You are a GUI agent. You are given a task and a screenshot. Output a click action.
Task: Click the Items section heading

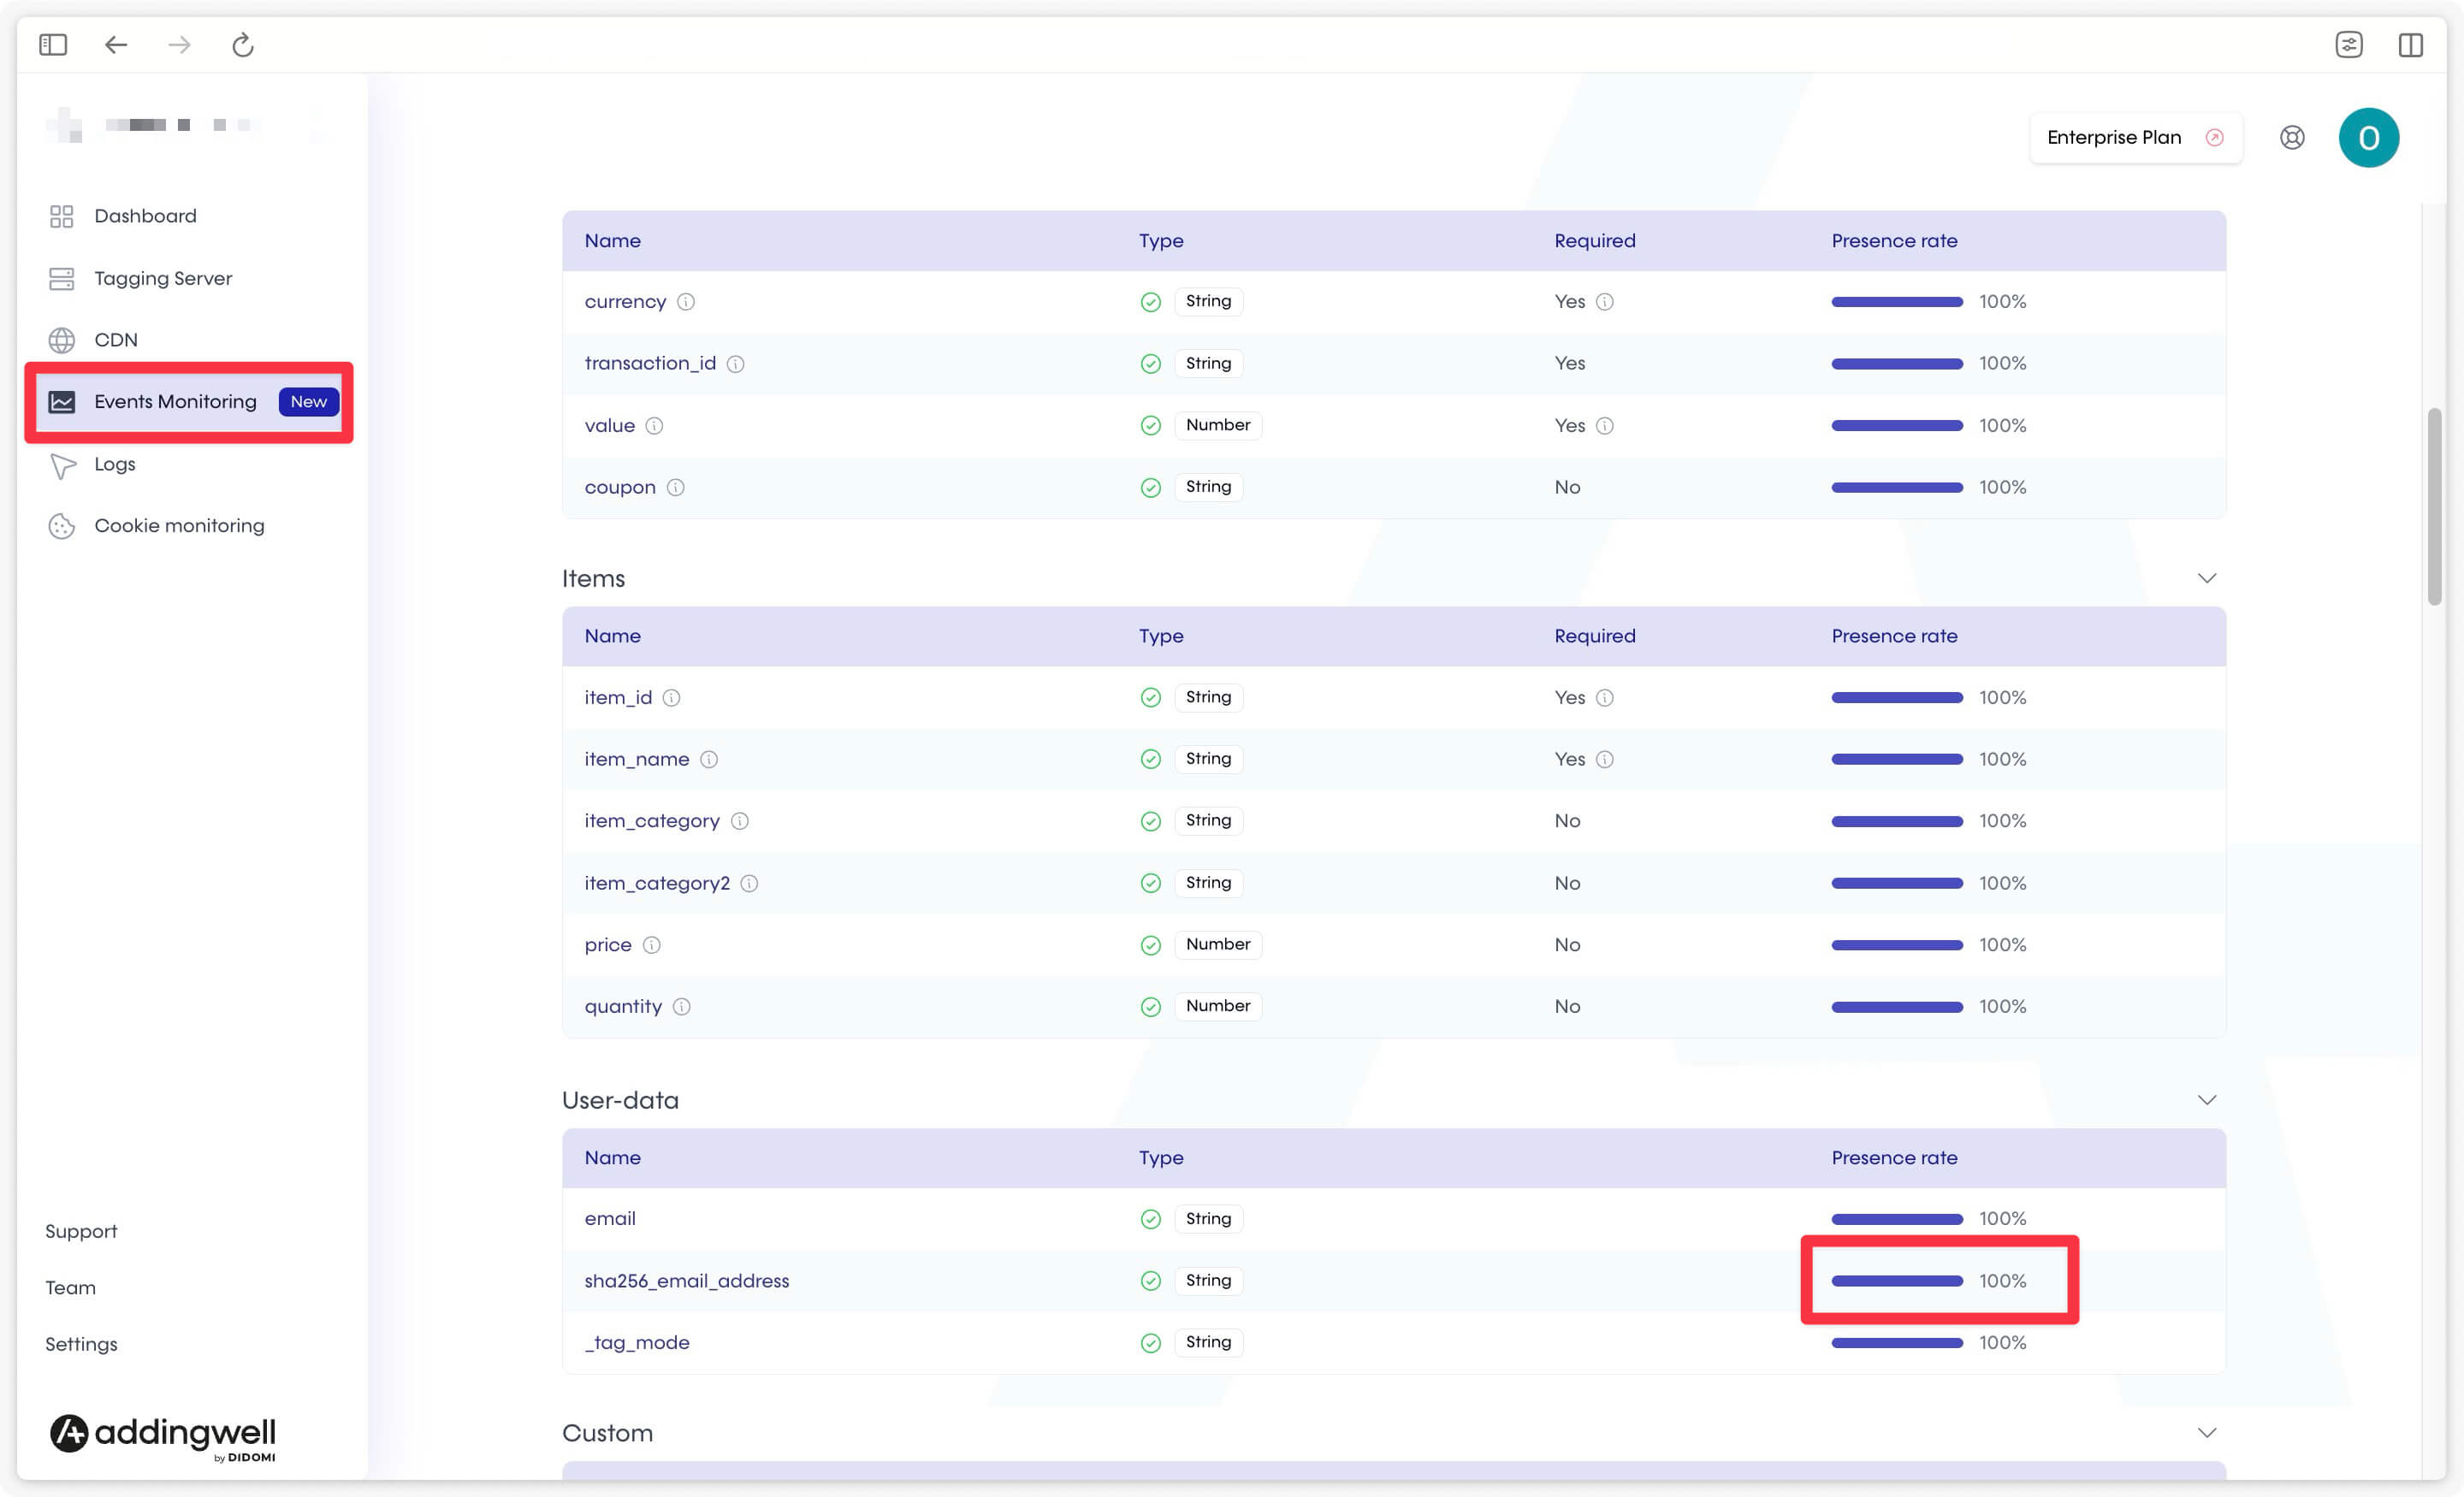pos(593,579)
